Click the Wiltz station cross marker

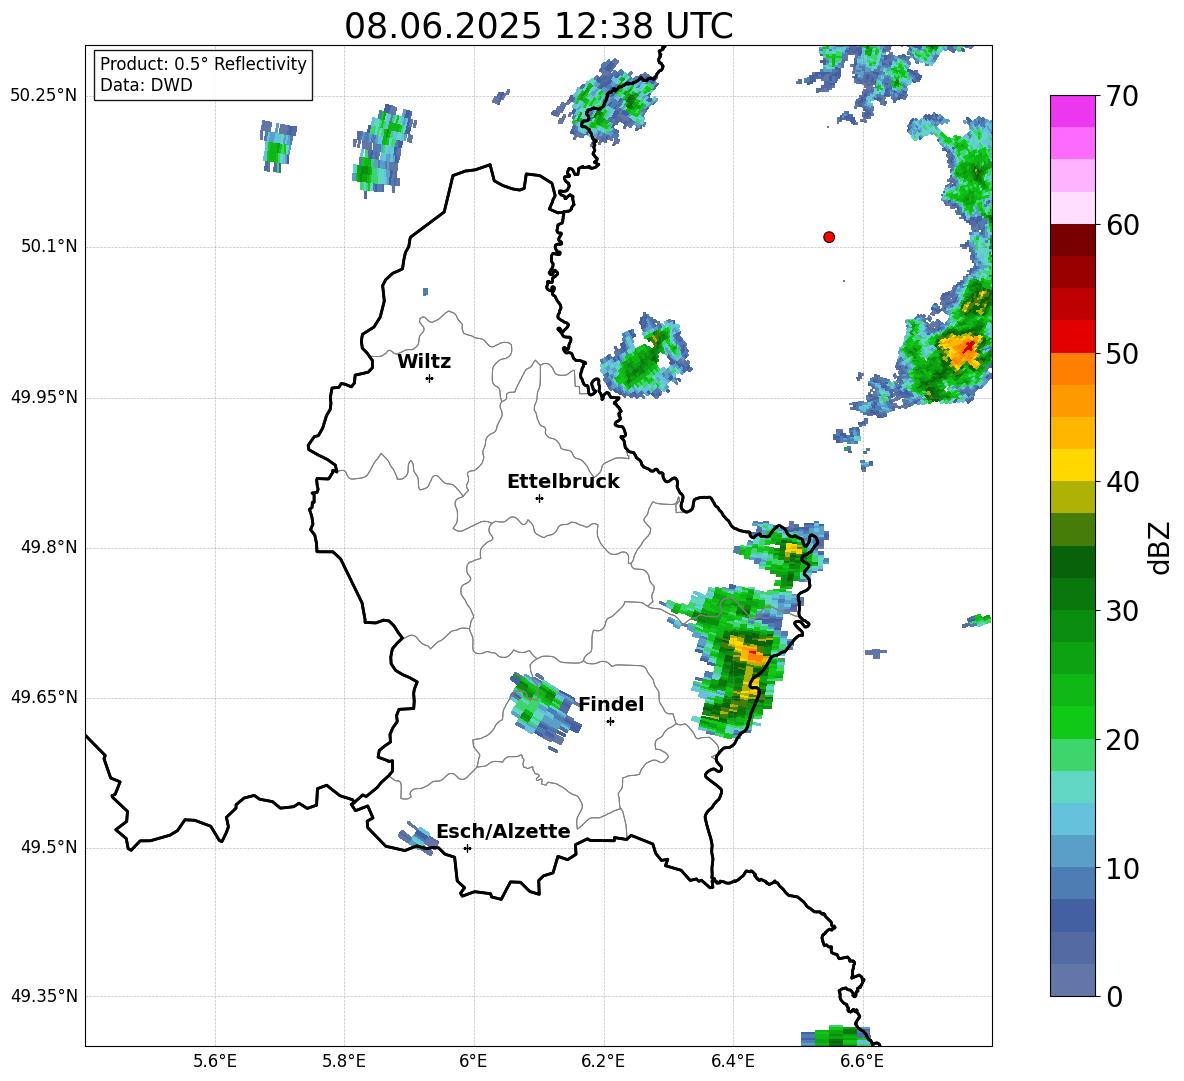pos(430,378)
